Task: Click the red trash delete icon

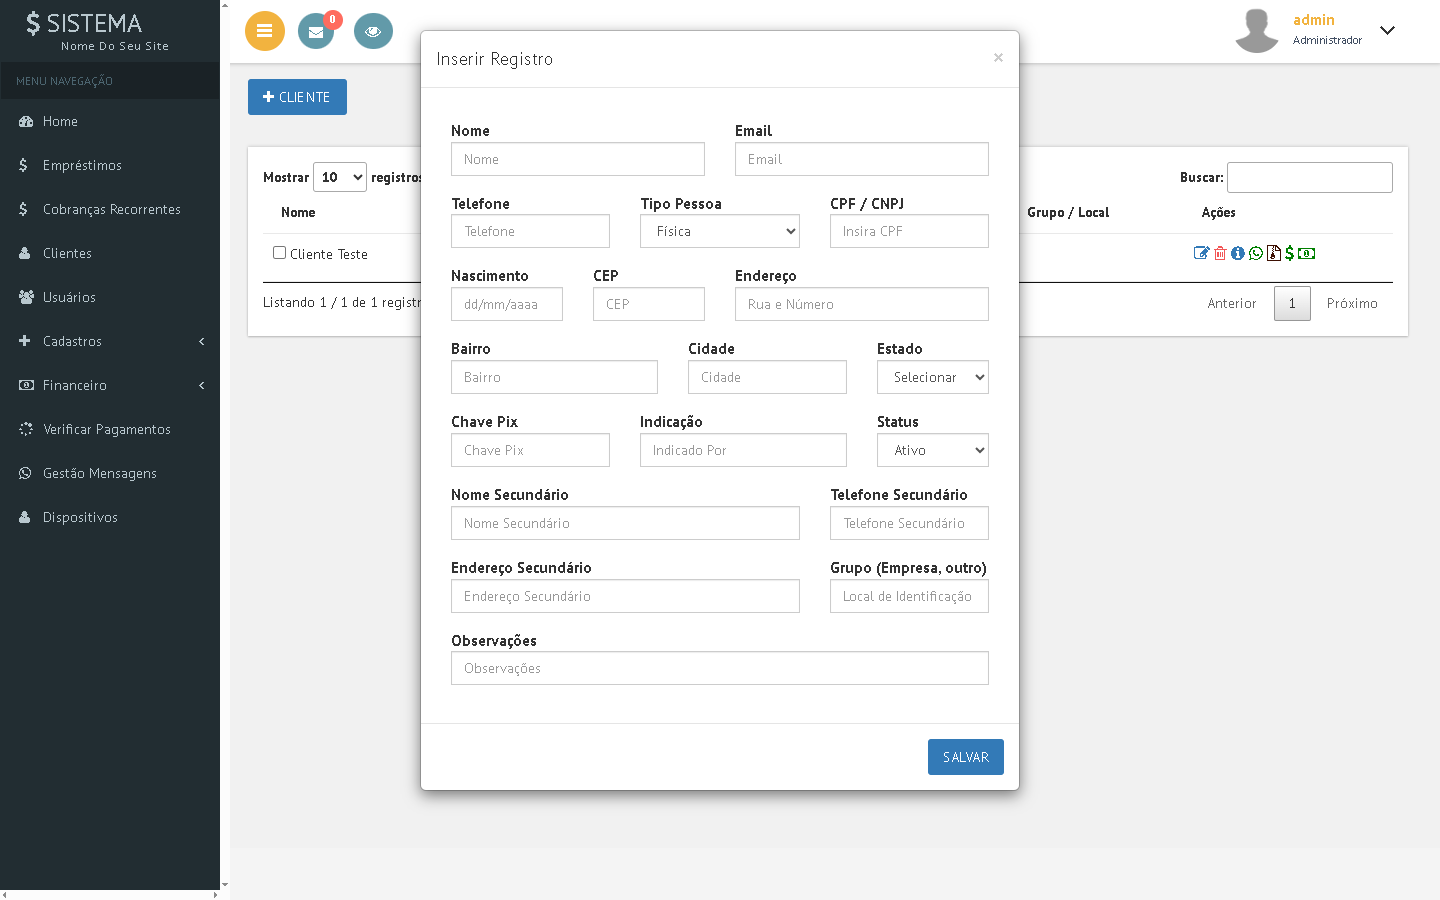Action: pos(1220,253)
